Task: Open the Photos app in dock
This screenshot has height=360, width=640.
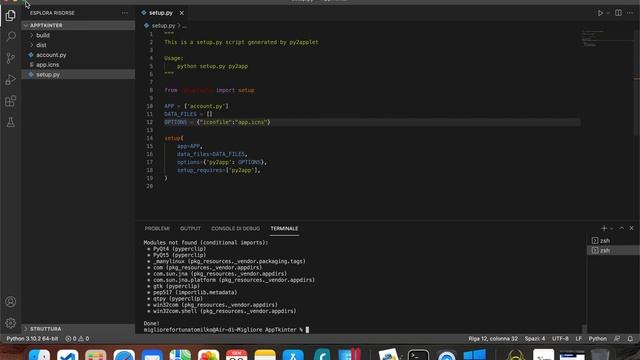Action: [209, 354]
